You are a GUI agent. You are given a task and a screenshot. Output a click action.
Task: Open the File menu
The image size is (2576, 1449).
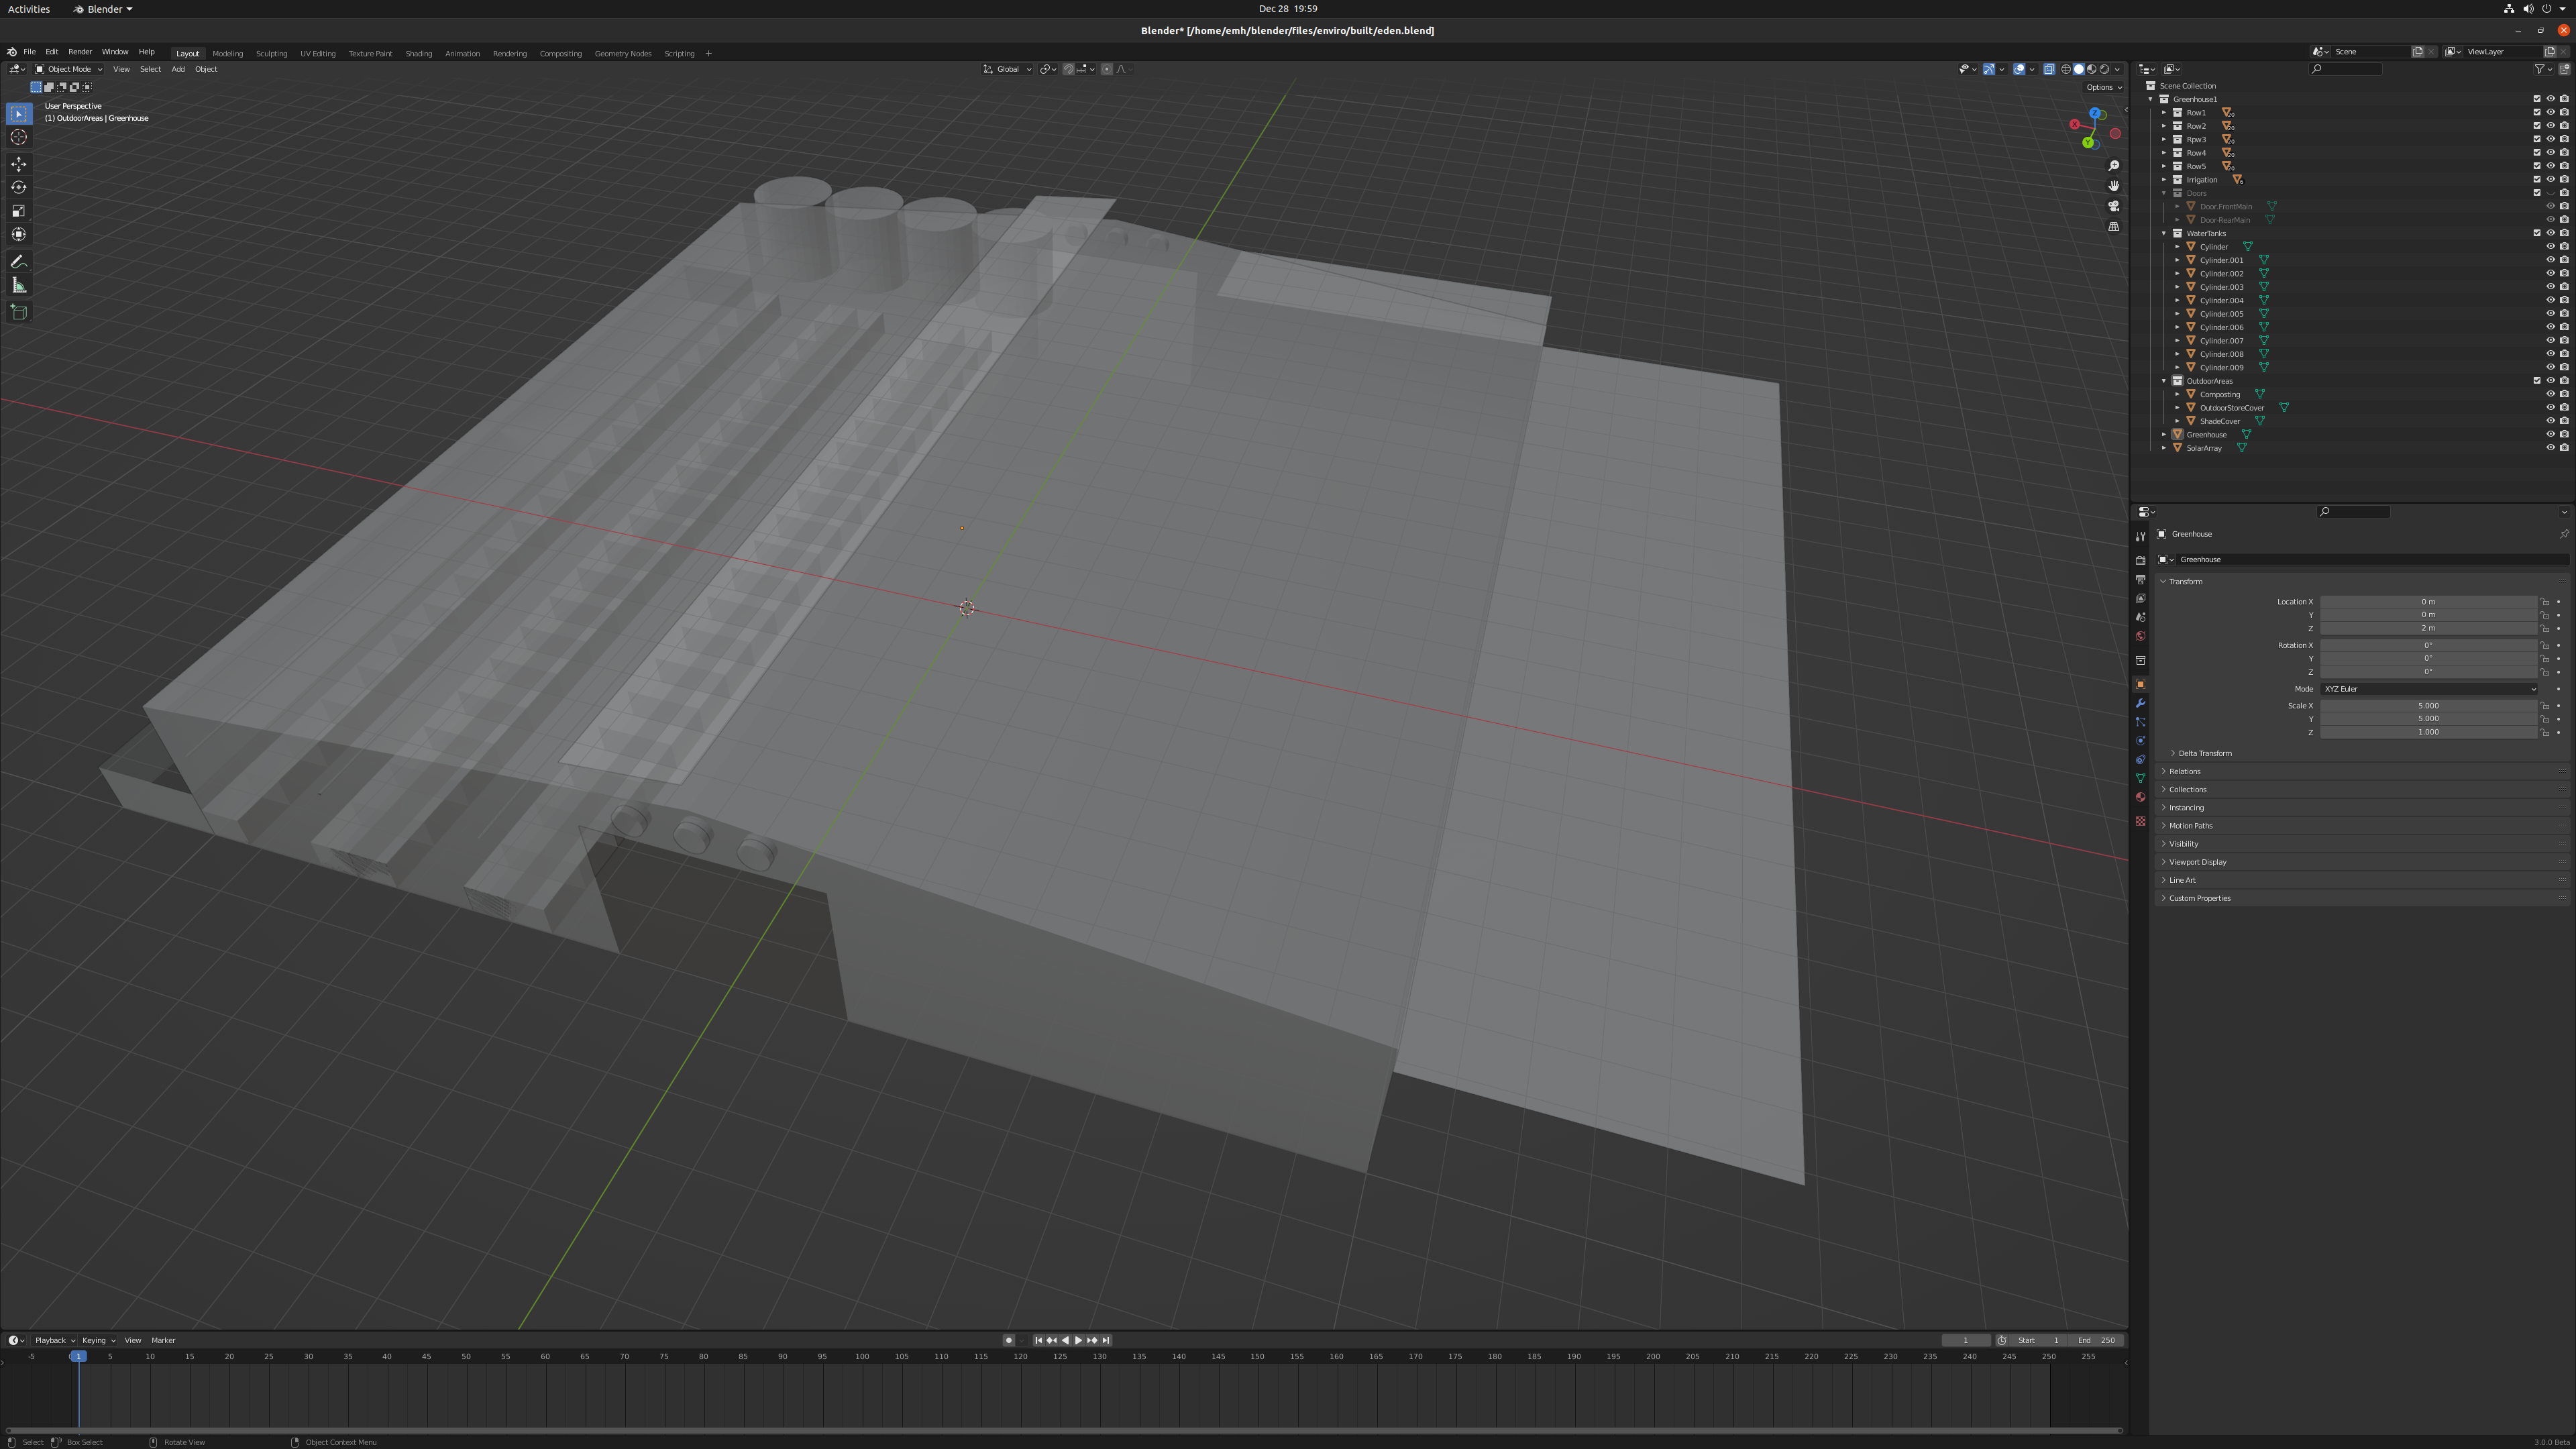click(29, 52)
